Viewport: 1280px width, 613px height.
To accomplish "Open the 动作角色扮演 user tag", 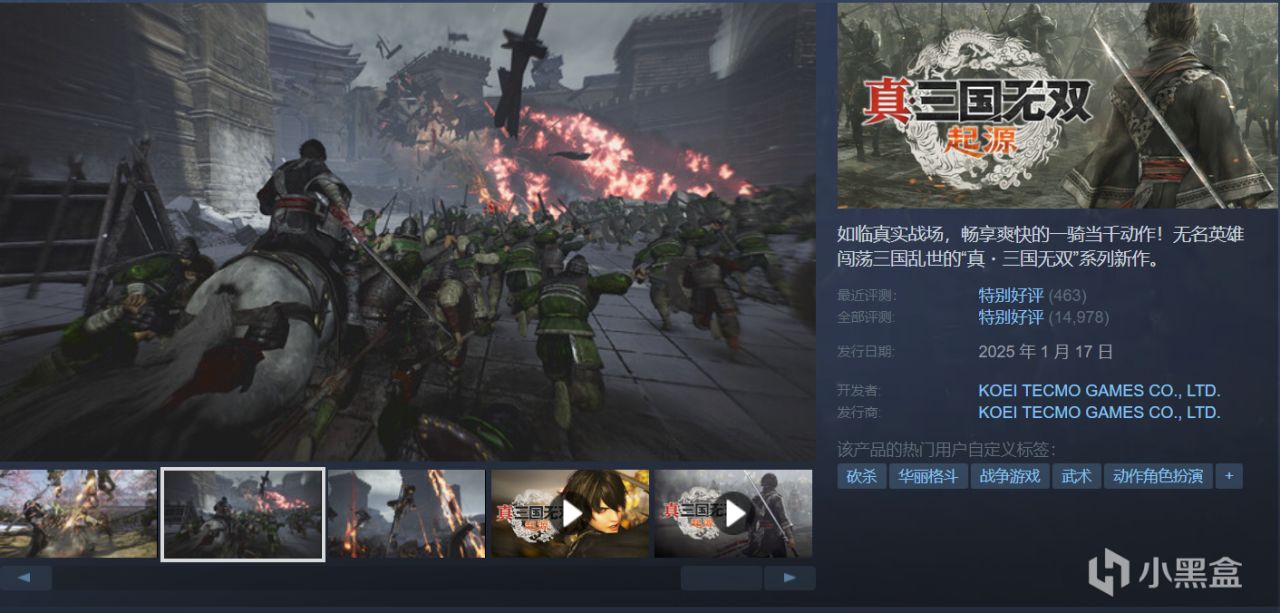I will [x=1158, y=476].
